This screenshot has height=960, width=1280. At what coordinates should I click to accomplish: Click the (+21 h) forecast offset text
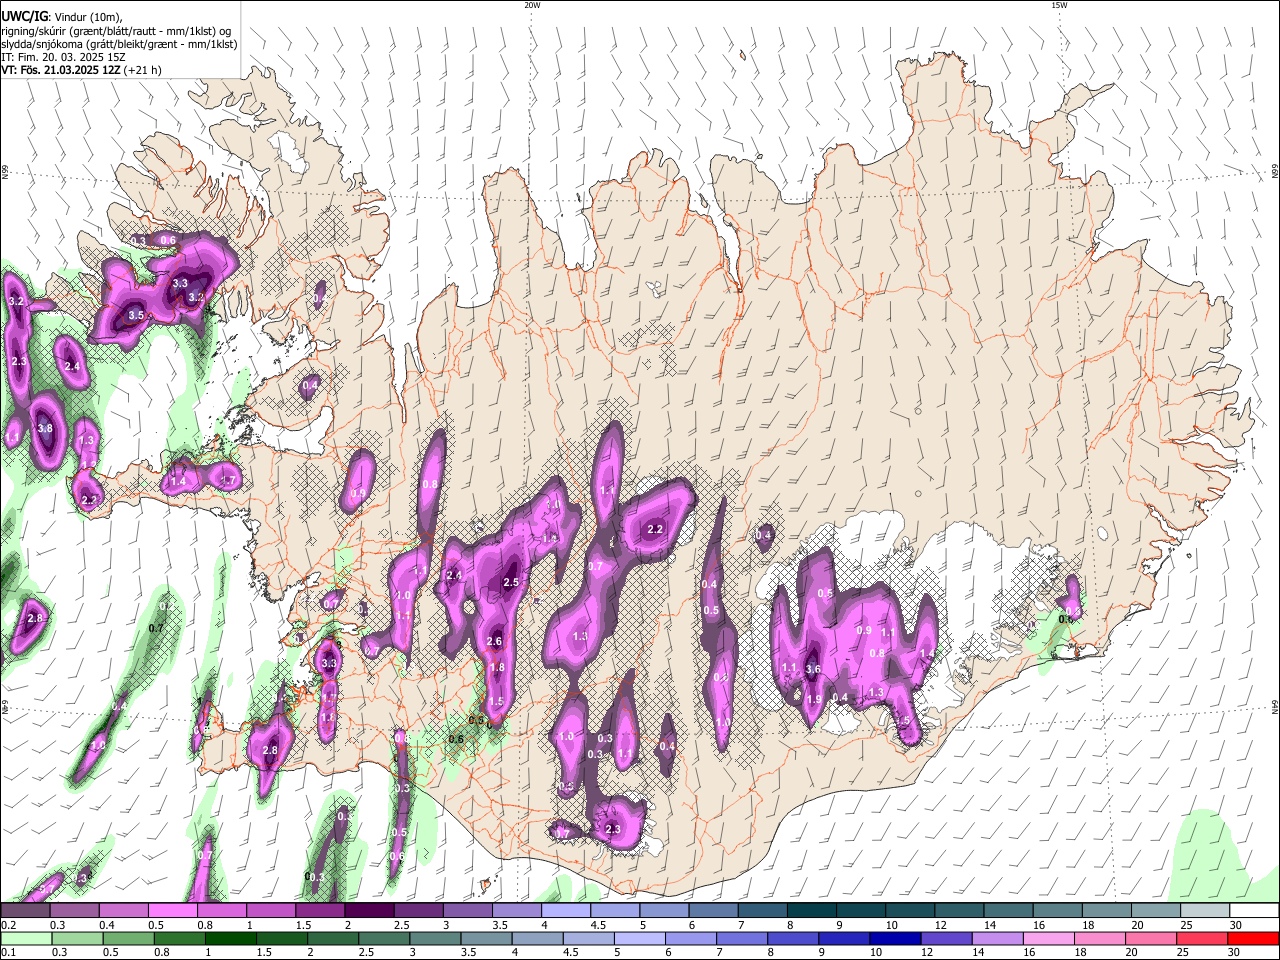[x=143, y=71]
